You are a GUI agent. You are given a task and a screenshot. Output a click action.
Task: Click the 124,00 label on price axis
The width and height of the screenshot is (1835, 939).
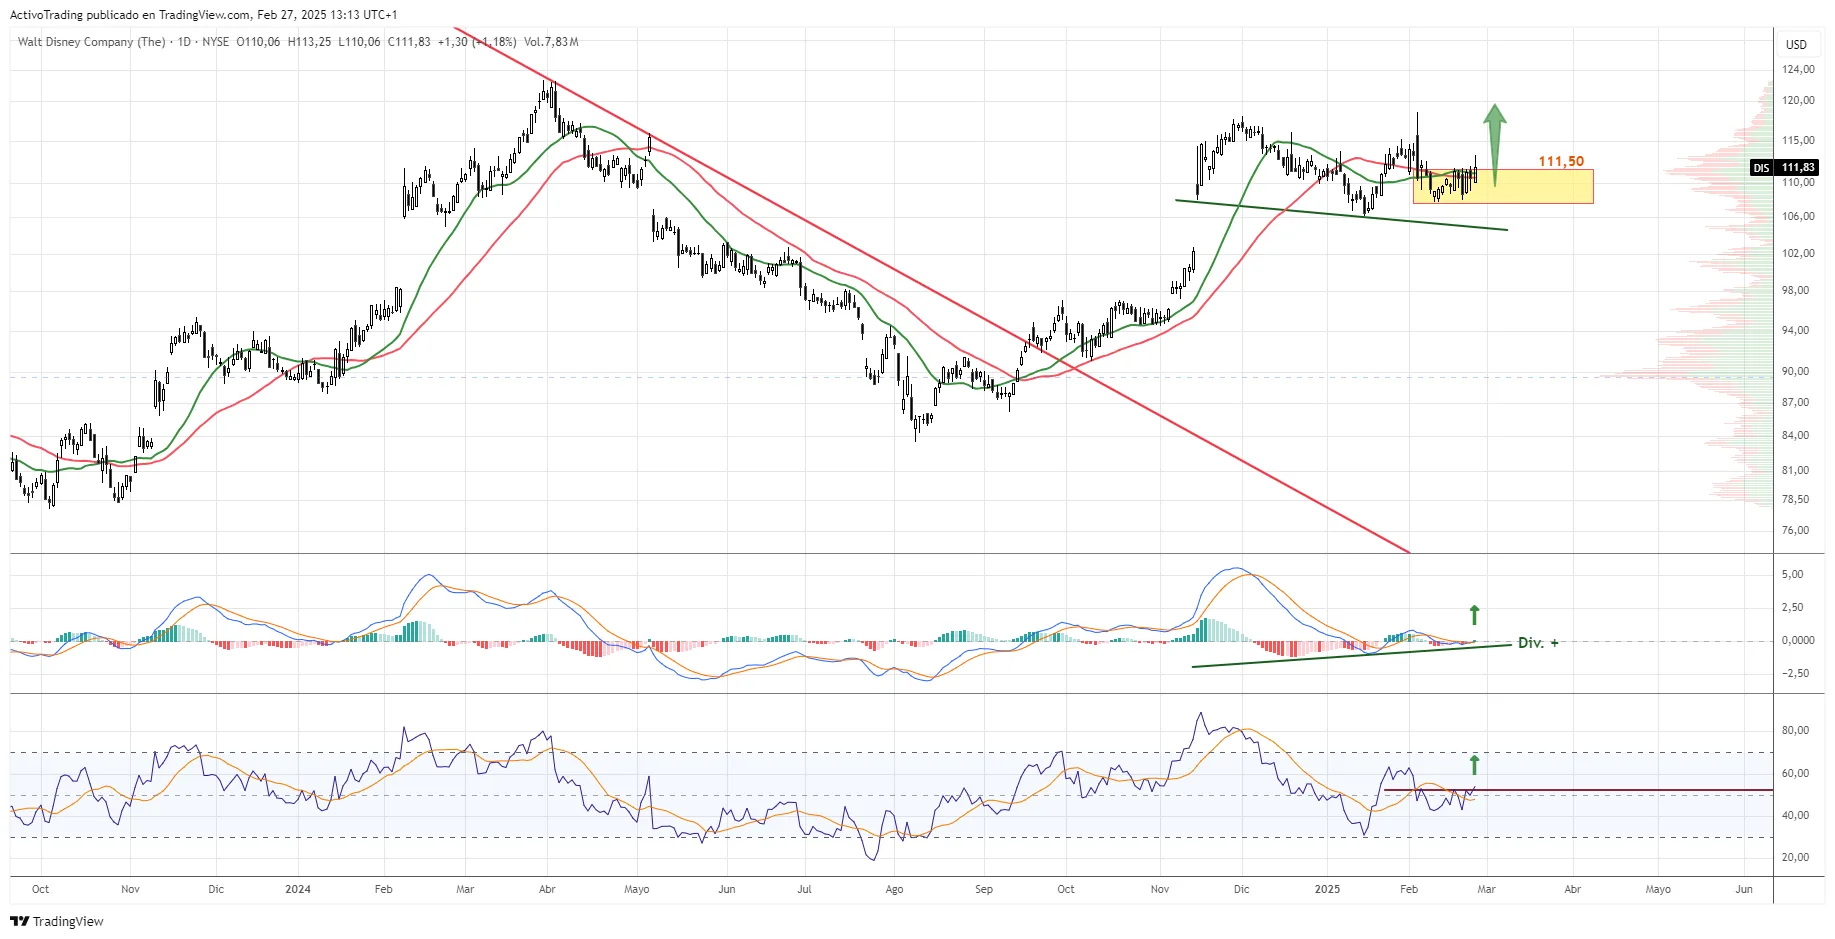click(x=1798, y=69)
